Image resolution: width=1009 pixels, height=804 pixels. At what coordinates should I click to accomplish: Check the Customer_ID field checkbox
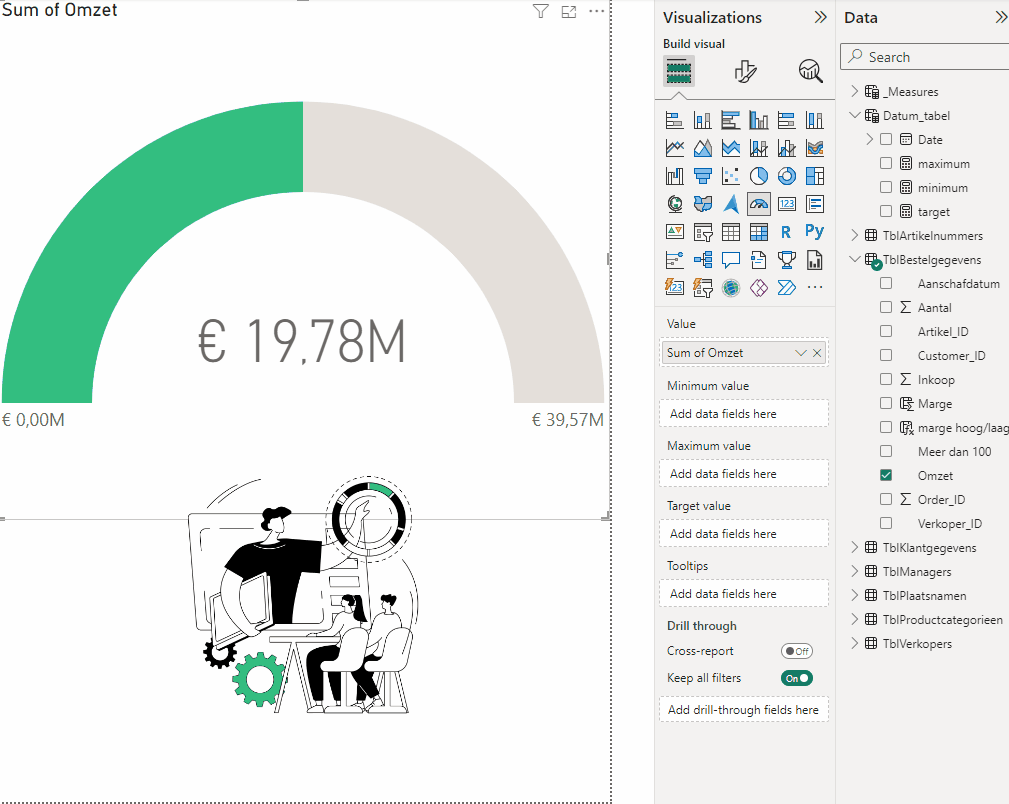pyautogui.click(x=886, y=355)
